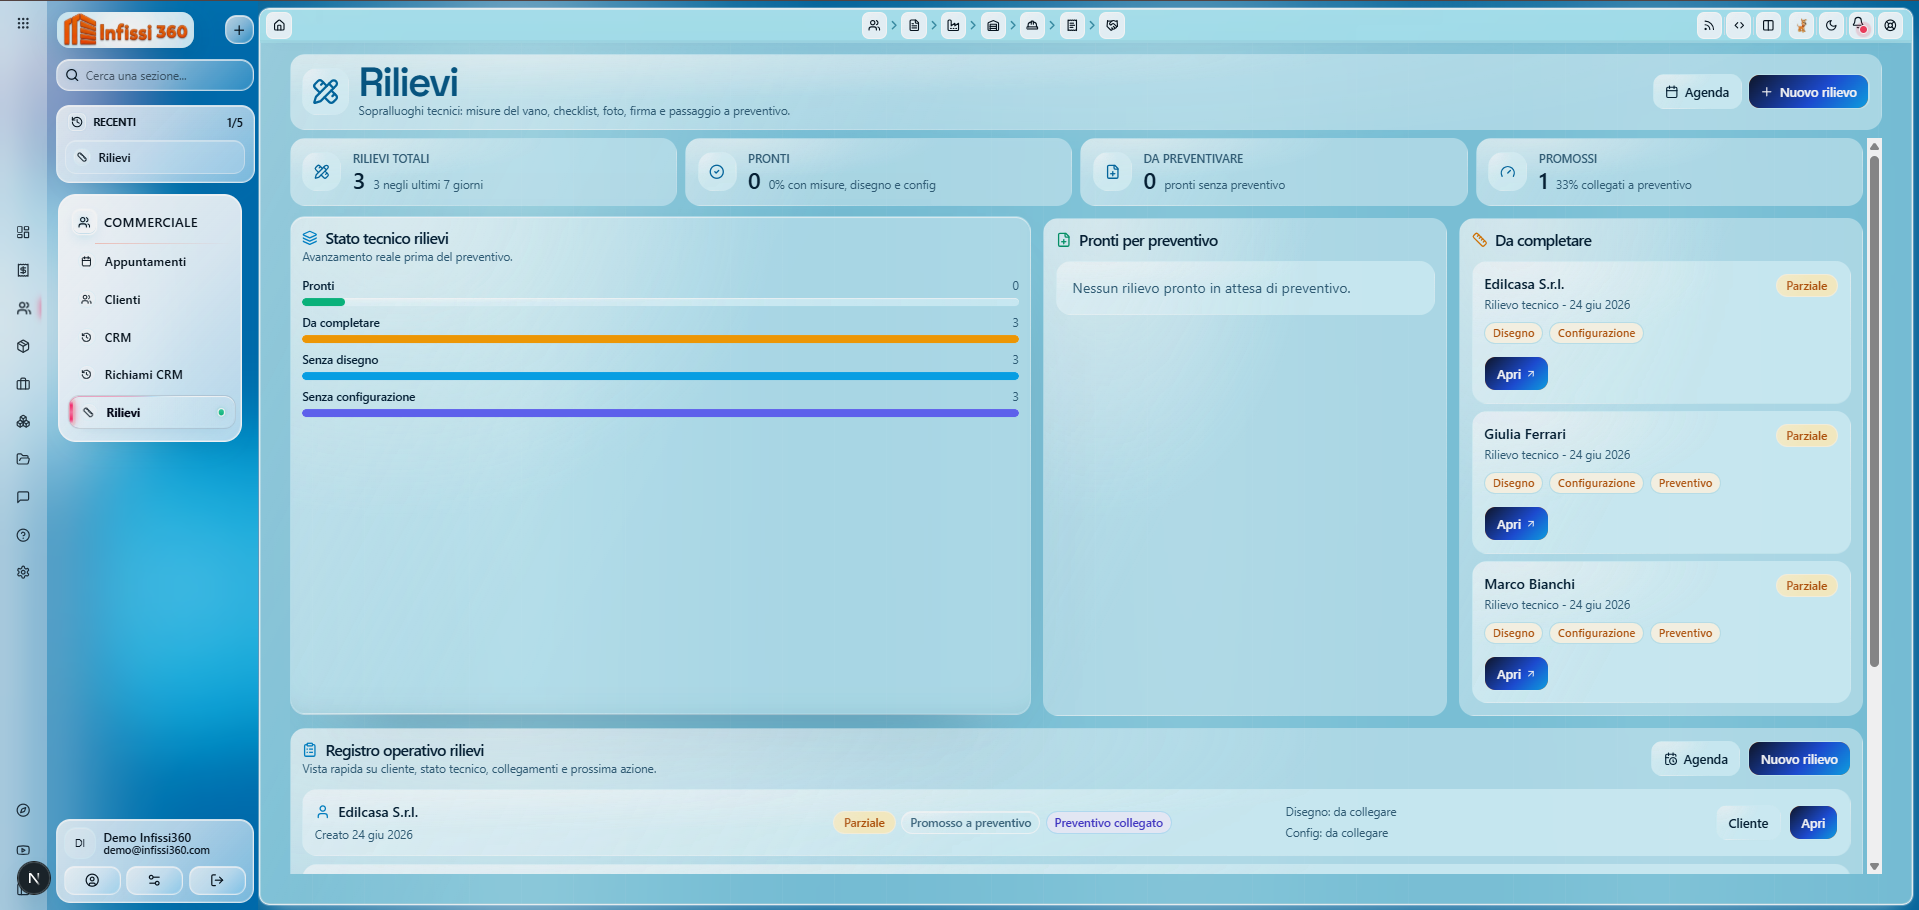This screenshot has height=910, width=1919.
Task: Open the invoice dollar icon in left rail
Action: pyautogui.click(x=23, y=270)
